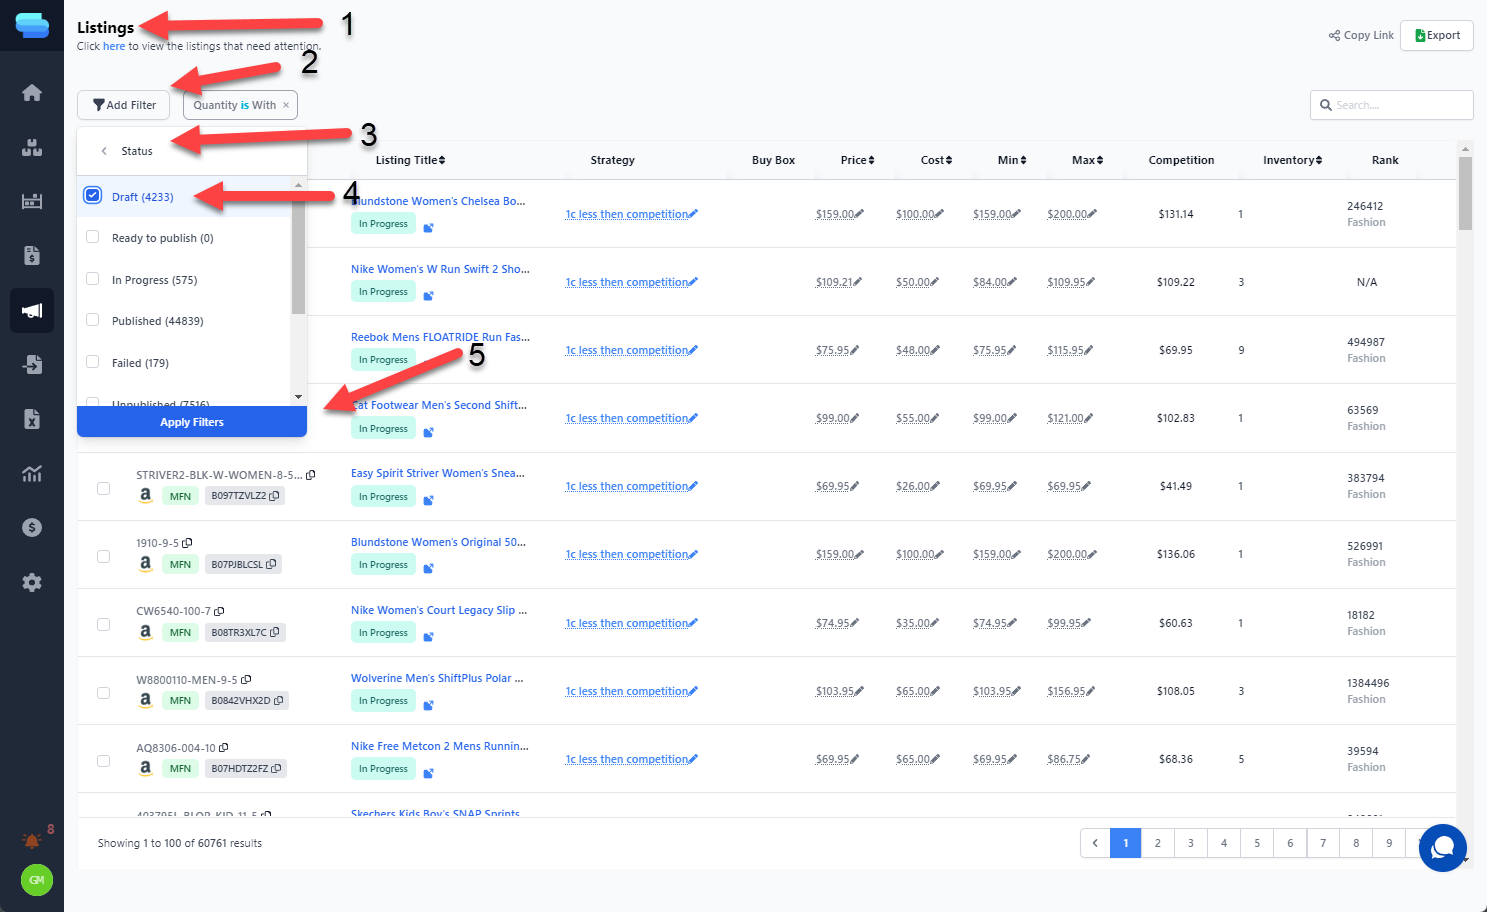The image size is (1487, 912).
Task: Open the spreadsheet file sidebar icon
Action: click(32, 419)
